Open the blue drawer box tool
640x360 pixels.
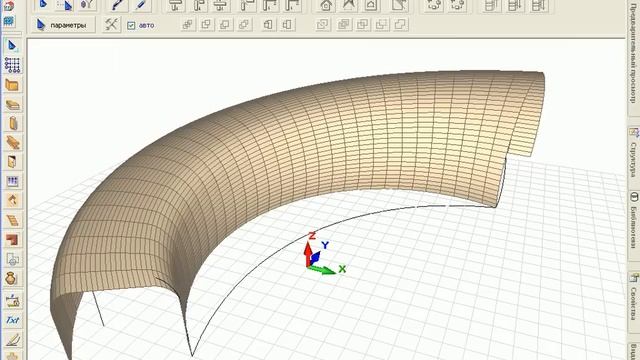pyautogui.click(x=12, y=181)
